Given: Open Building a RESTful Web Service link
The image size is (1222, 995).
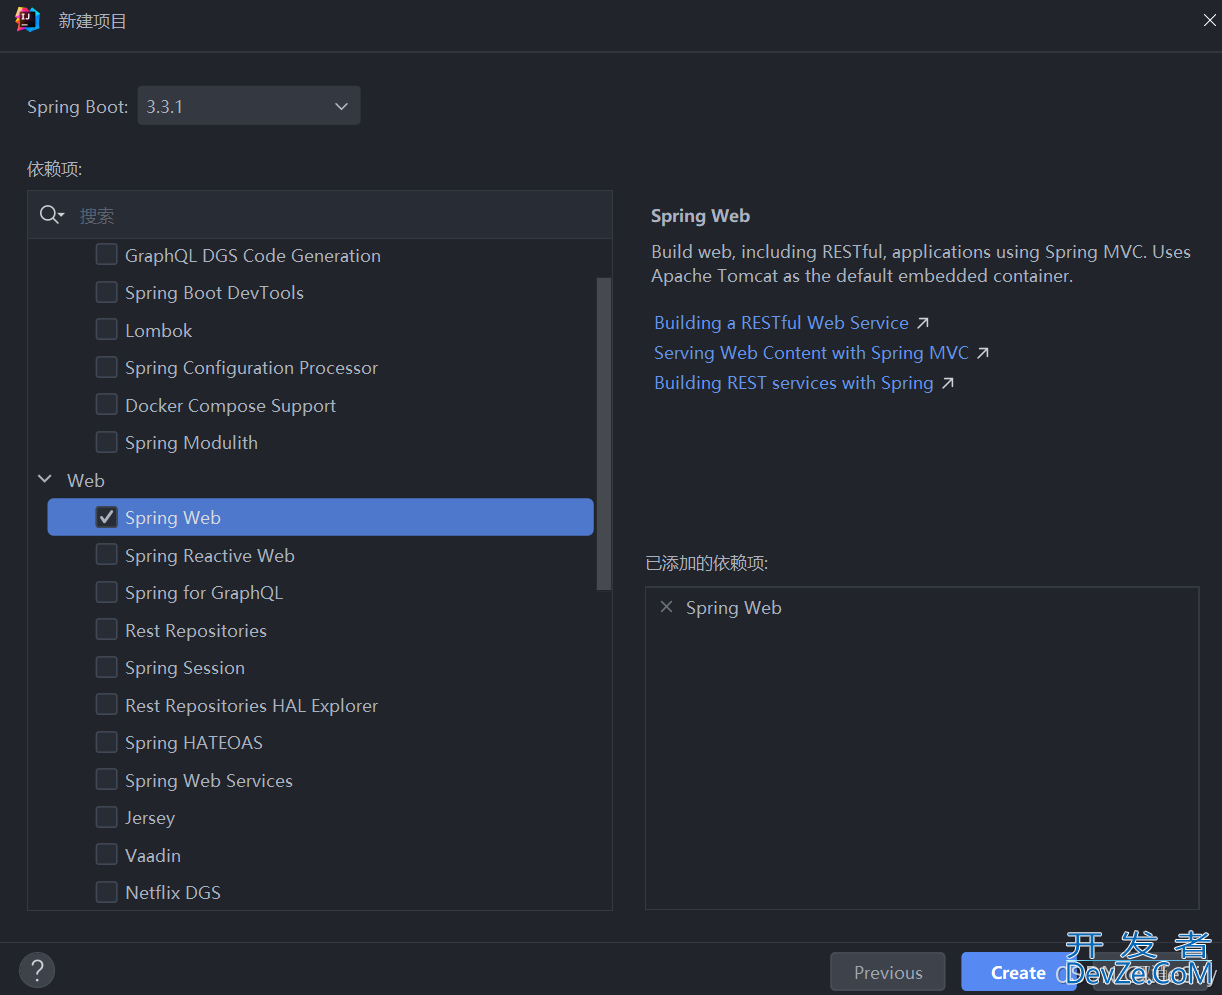Looking at the screenshot, I should 781,323.
